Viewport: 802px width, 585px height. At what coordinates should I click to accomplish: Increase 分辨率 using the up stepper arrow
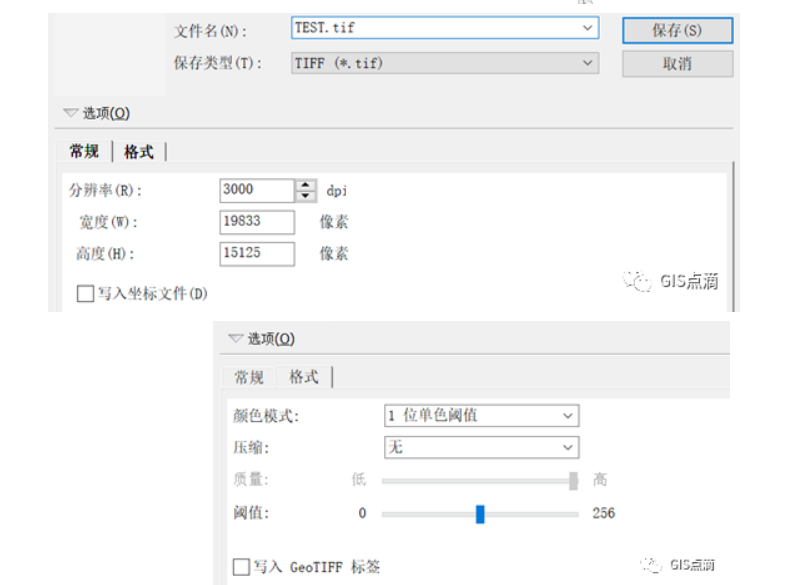click(x=305, y=184)
